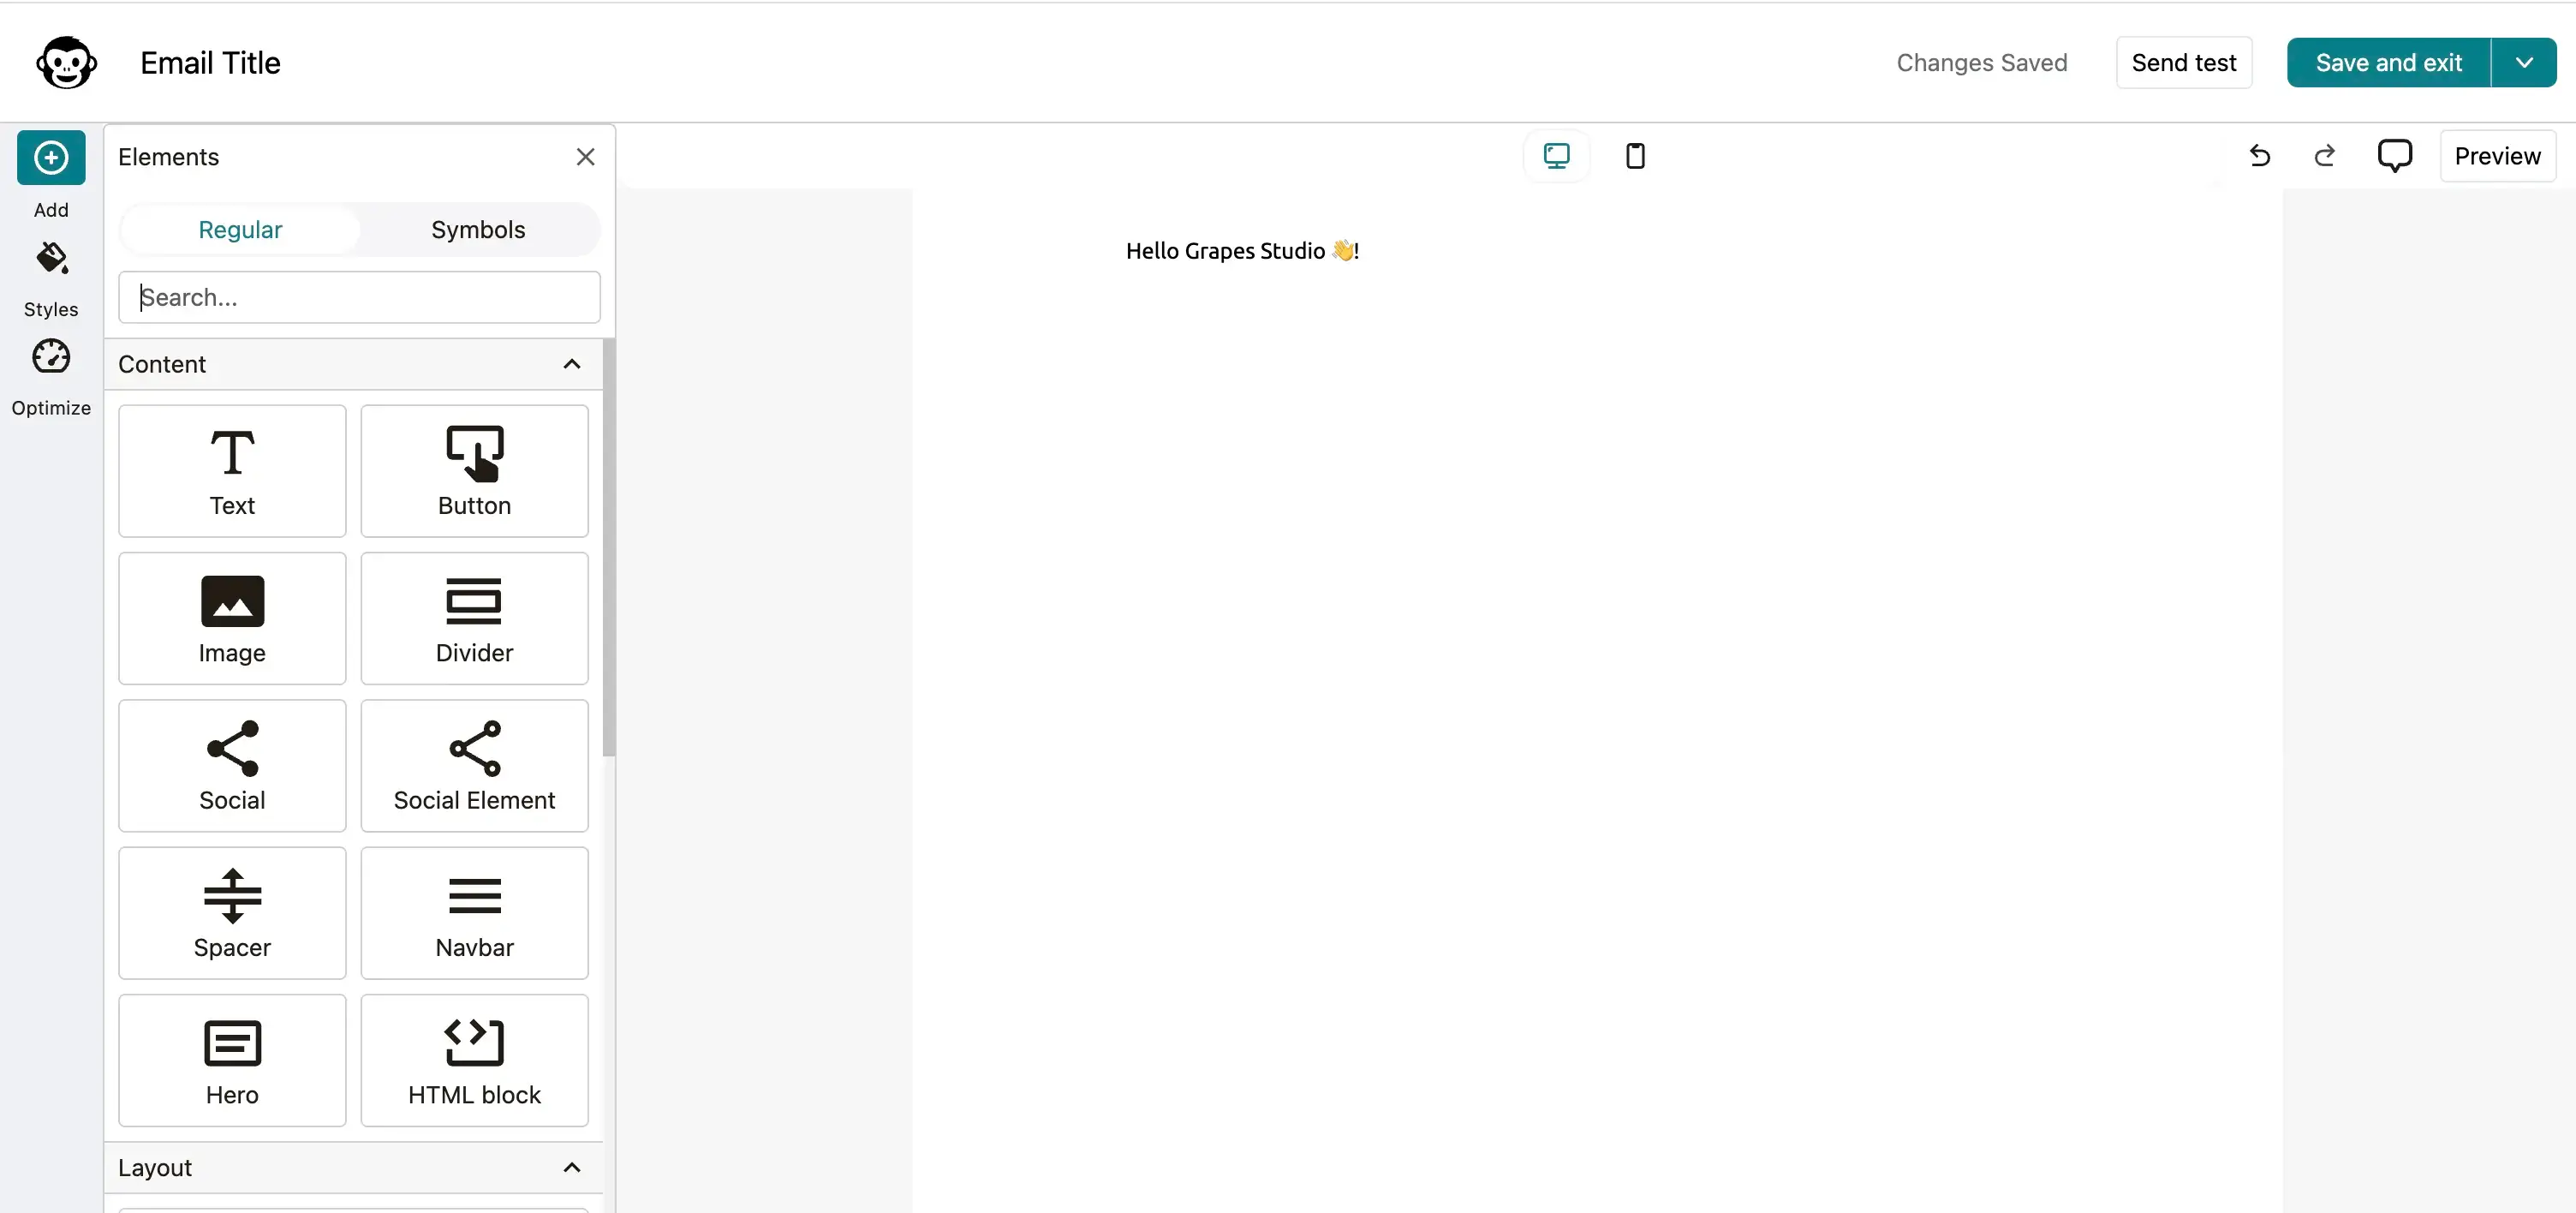Viewport: 2576px width, 1213px height.
Task: Switch canvas to mobile view
Action: pos(1635,156)
